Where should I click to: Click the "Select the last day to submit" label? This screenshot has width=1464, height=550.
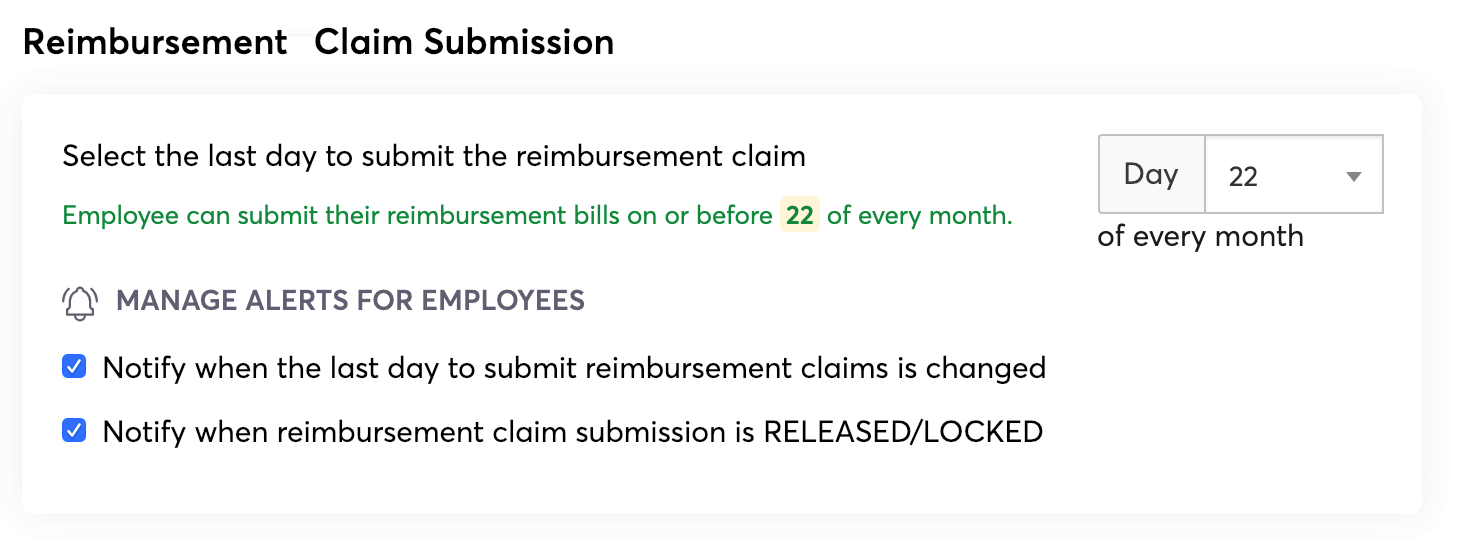tap(433, 156)
